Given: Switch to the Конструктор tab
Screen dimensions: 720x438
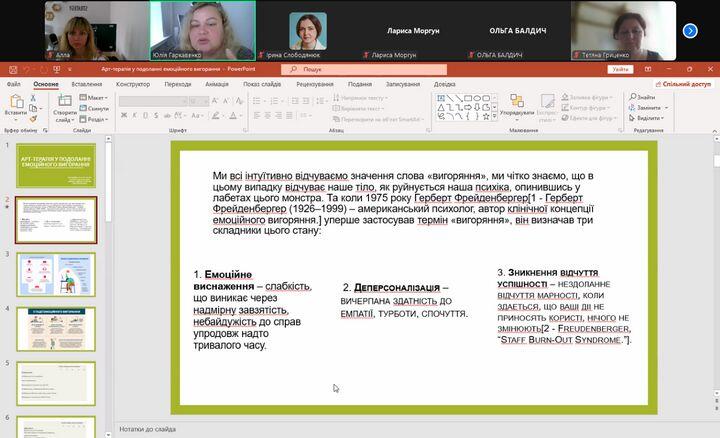Looking at the screenshot, I should click(x=133, y=84).
